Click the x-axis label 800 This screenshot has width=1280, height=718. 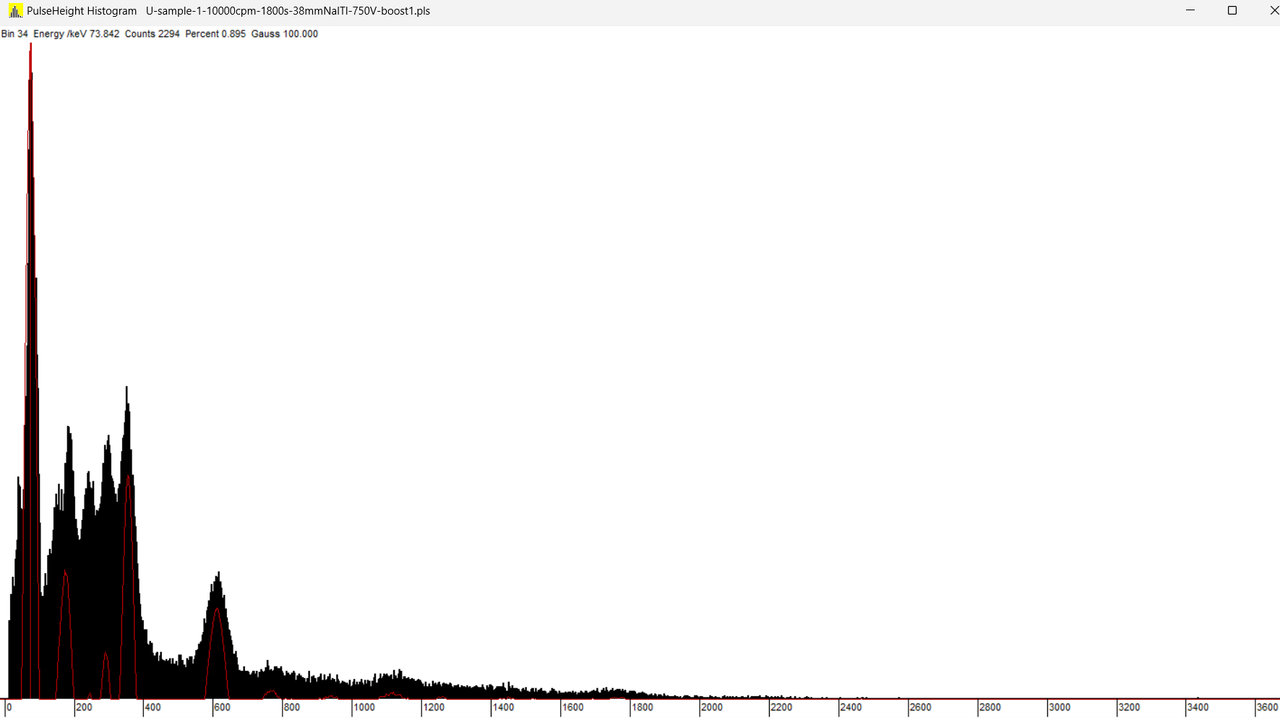(x=292, y=708)
